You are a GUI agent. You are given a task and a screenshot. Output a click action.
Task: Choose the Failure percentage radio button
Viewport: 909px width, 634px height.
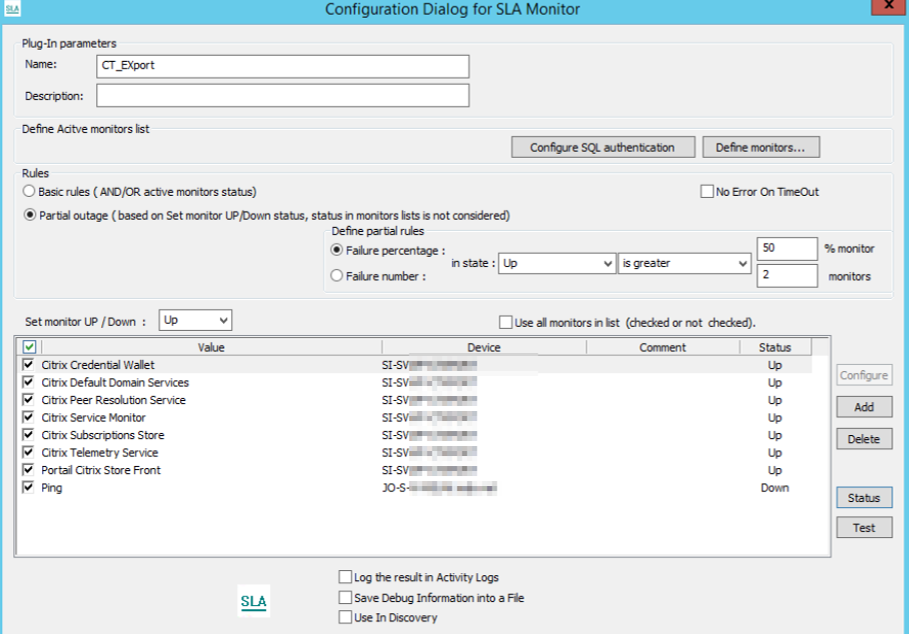(336, 250)
